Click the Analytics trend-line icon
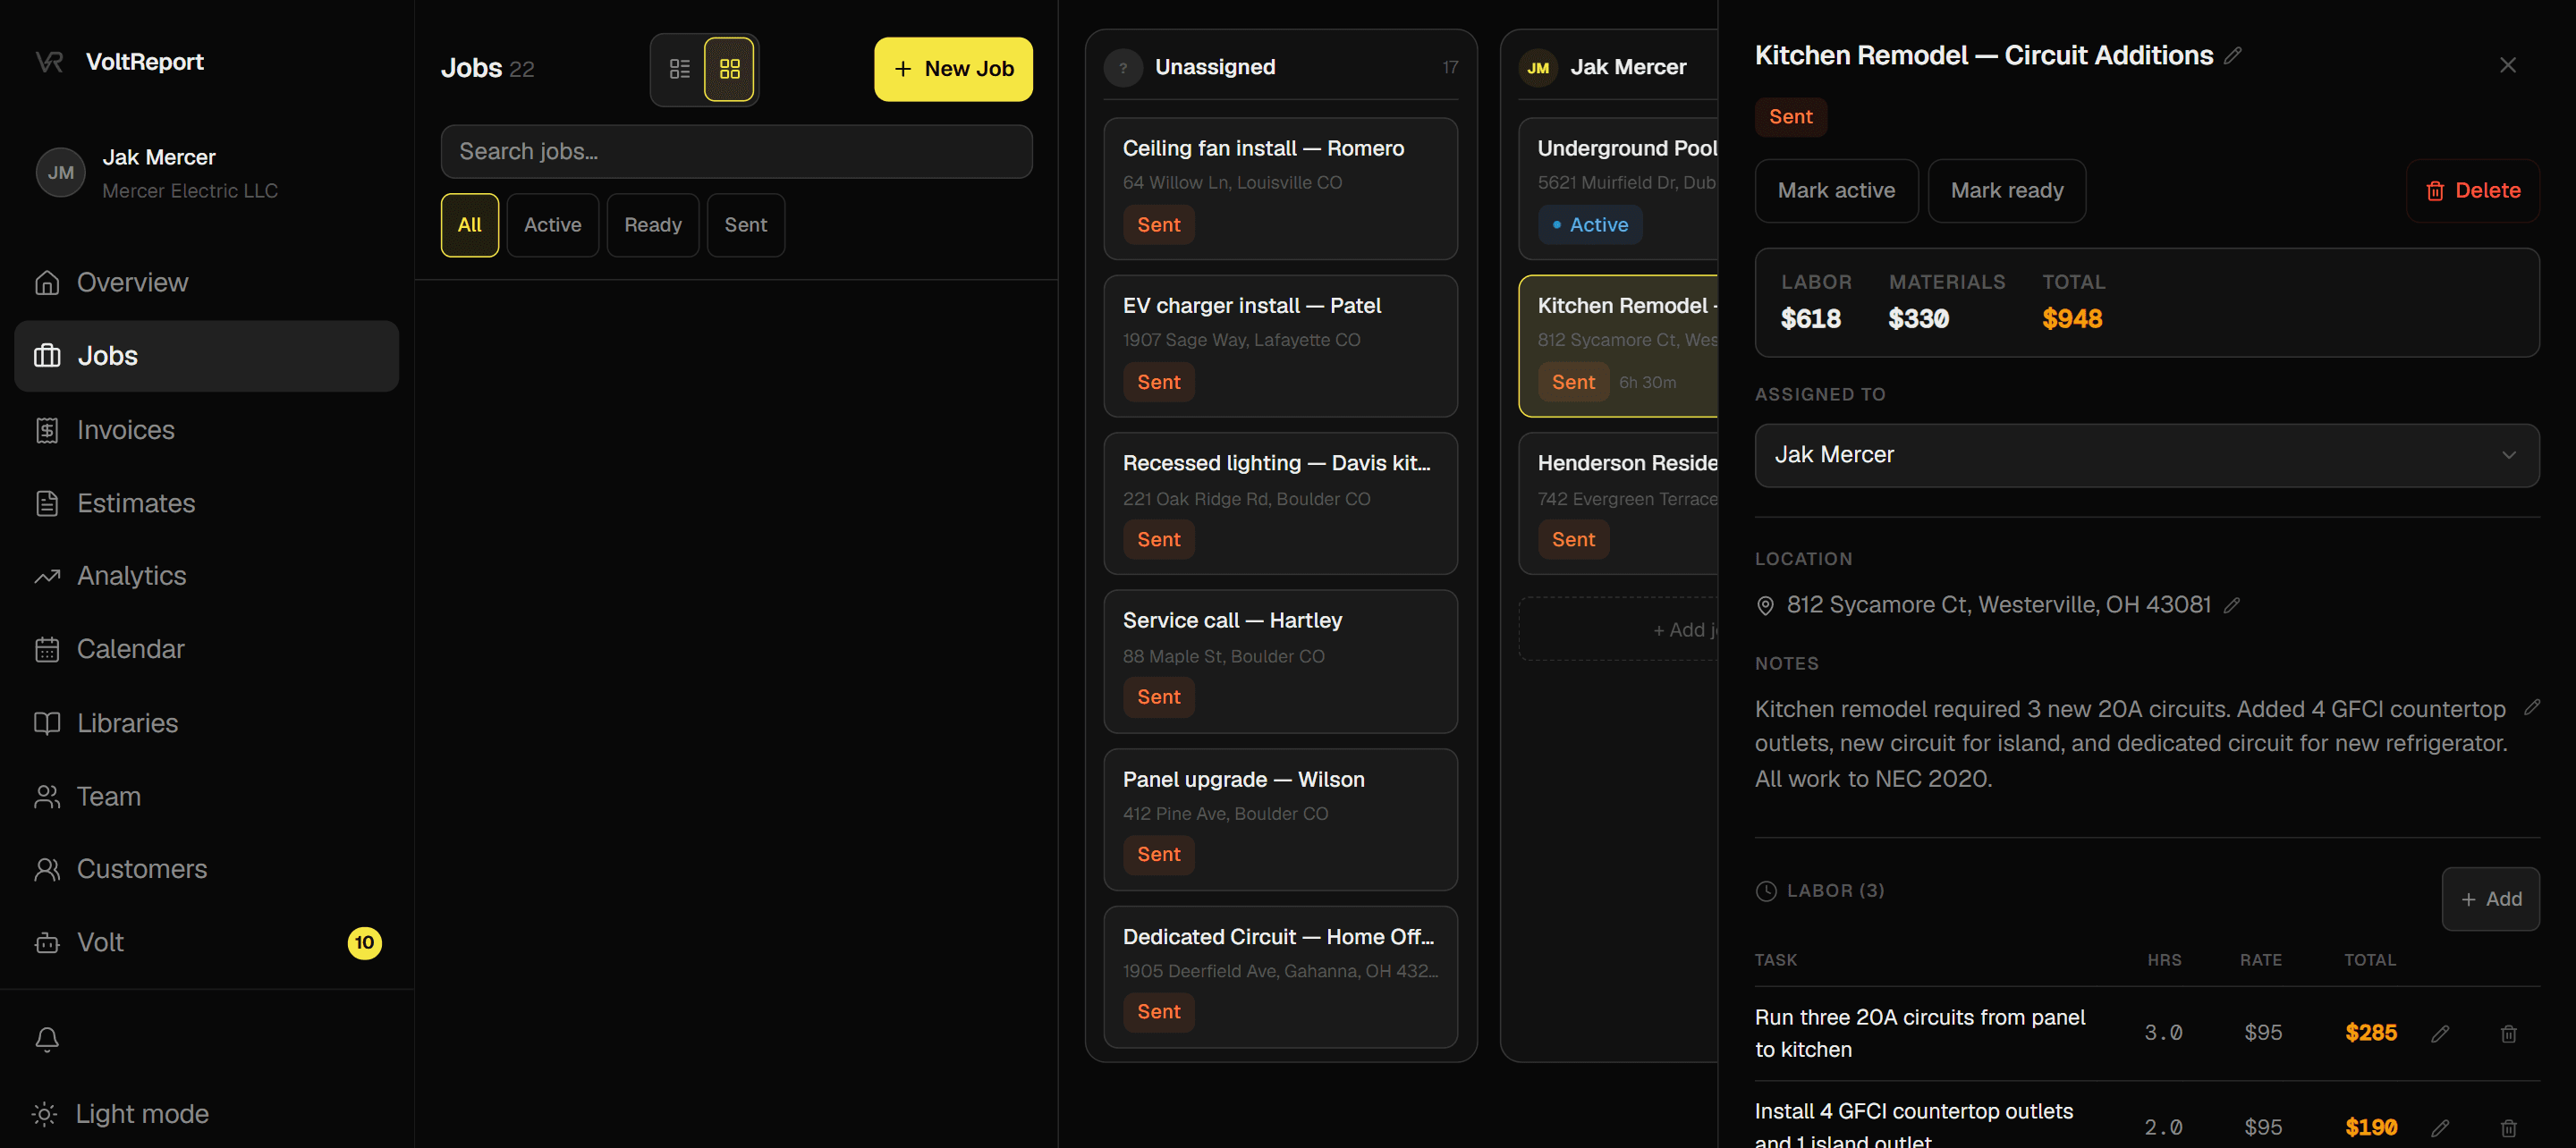 click(47, 576)
